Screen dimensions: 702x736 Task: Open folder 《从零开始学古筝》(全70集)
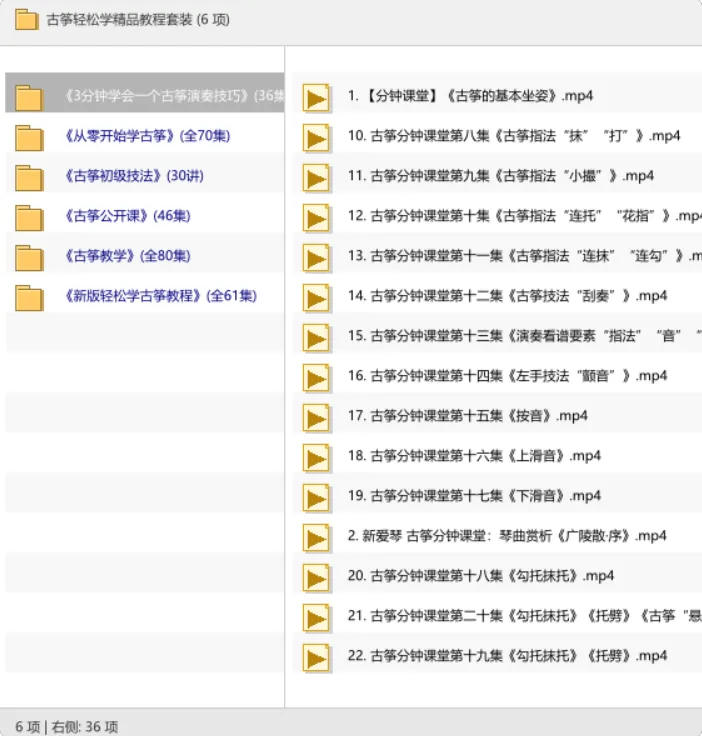[x=147, y=136]
